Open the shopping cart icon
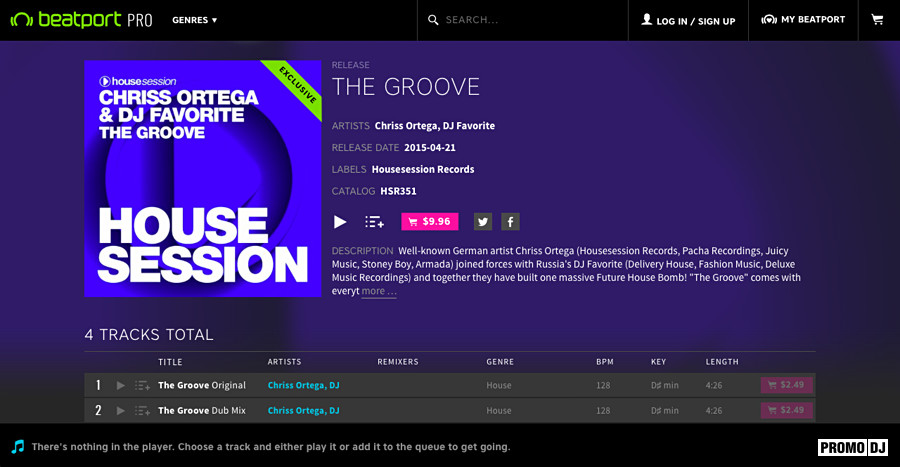Viewport: 900px width, 467px height. point(877,20)
